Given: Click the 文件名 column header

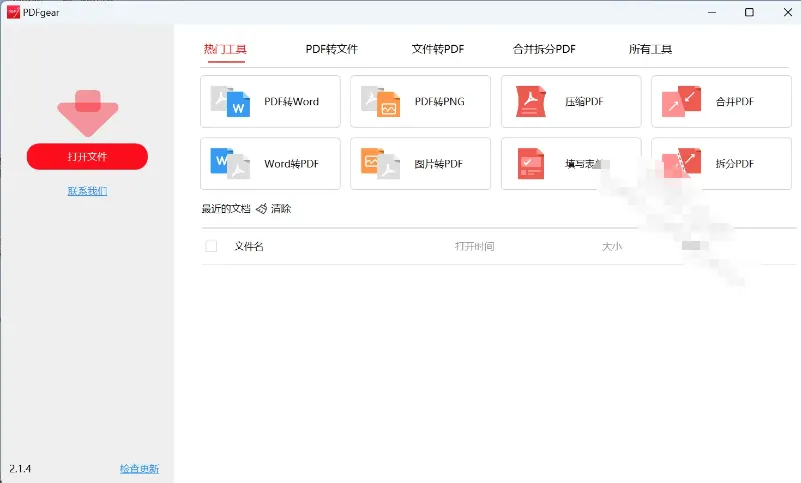Looking at the screenshot, I should pos(249,246).
